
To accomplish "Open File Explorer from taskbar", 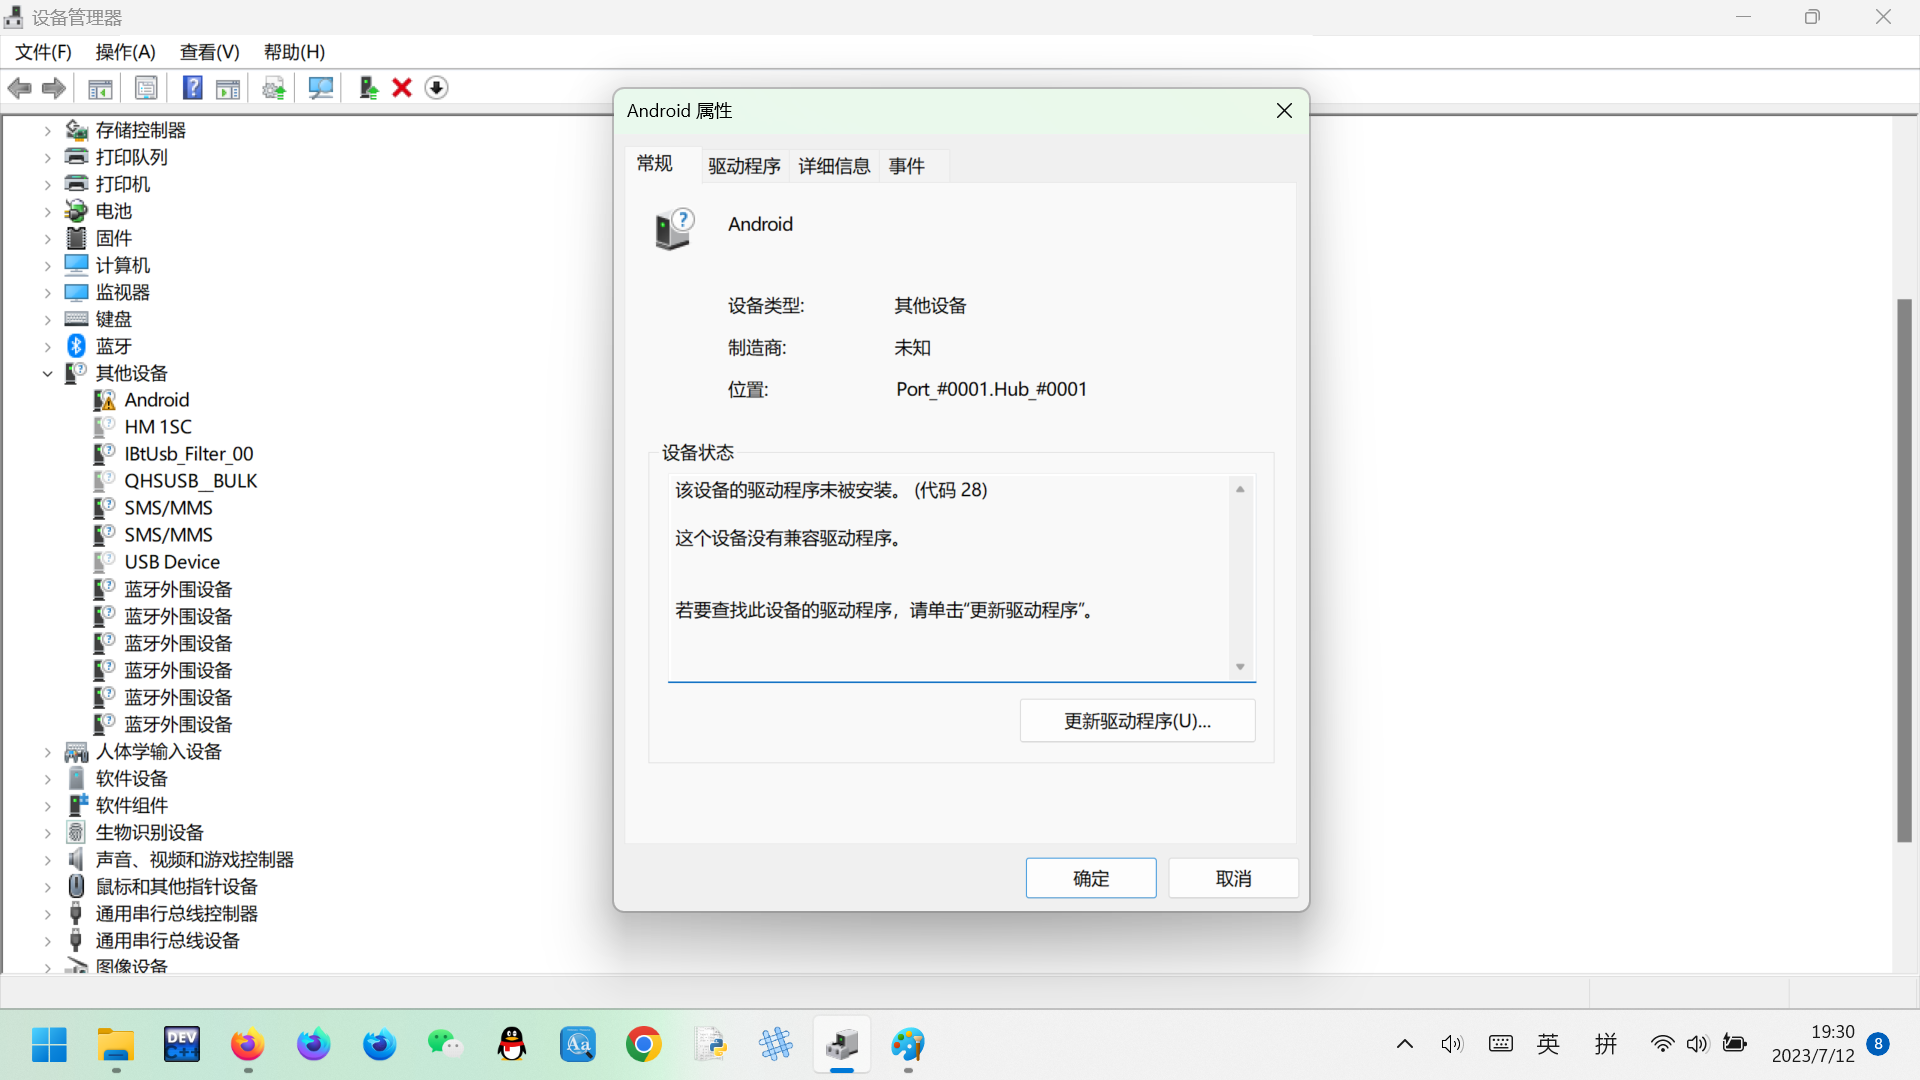I will pyautogui.click(x=116, y=1045).
